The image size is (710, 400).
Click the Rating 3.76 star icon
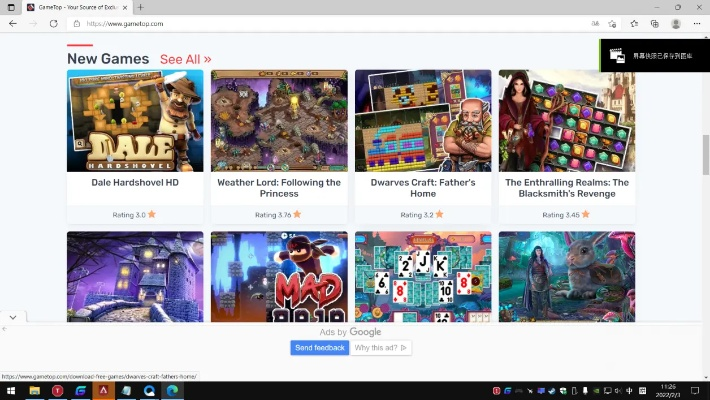pyautogui.click(x=297, y=214)
